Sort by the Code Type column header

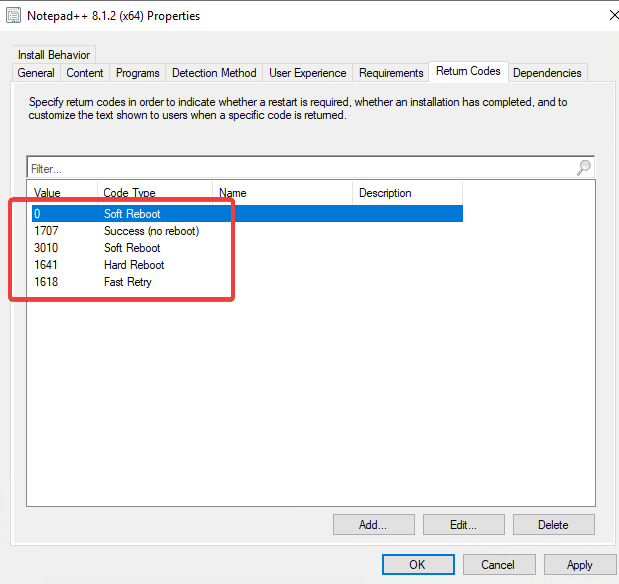click(x=155, y=193)
